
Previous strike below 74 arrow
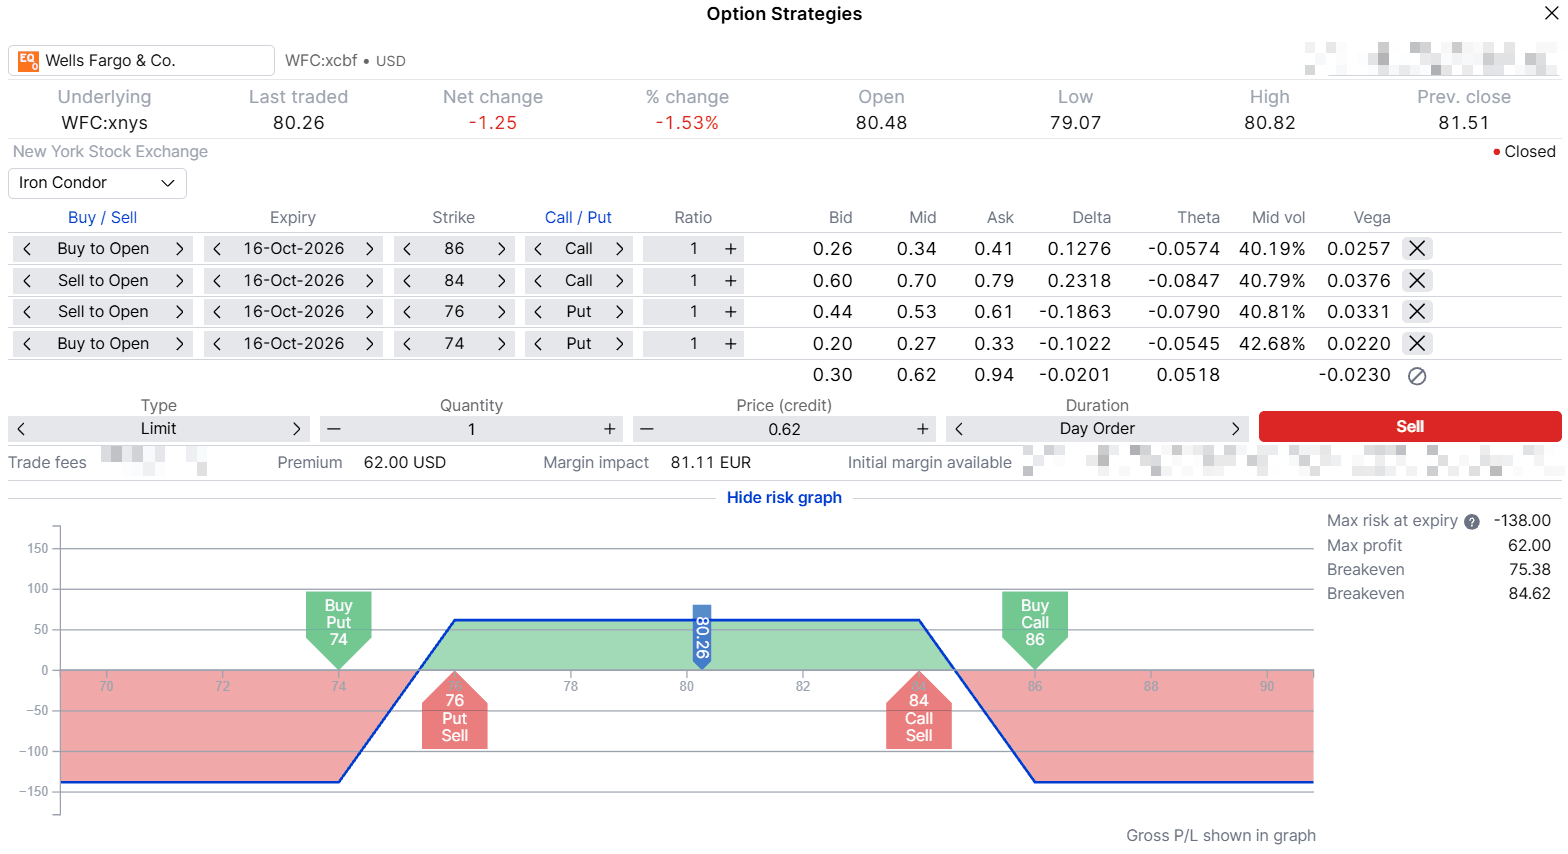[407, 344]
